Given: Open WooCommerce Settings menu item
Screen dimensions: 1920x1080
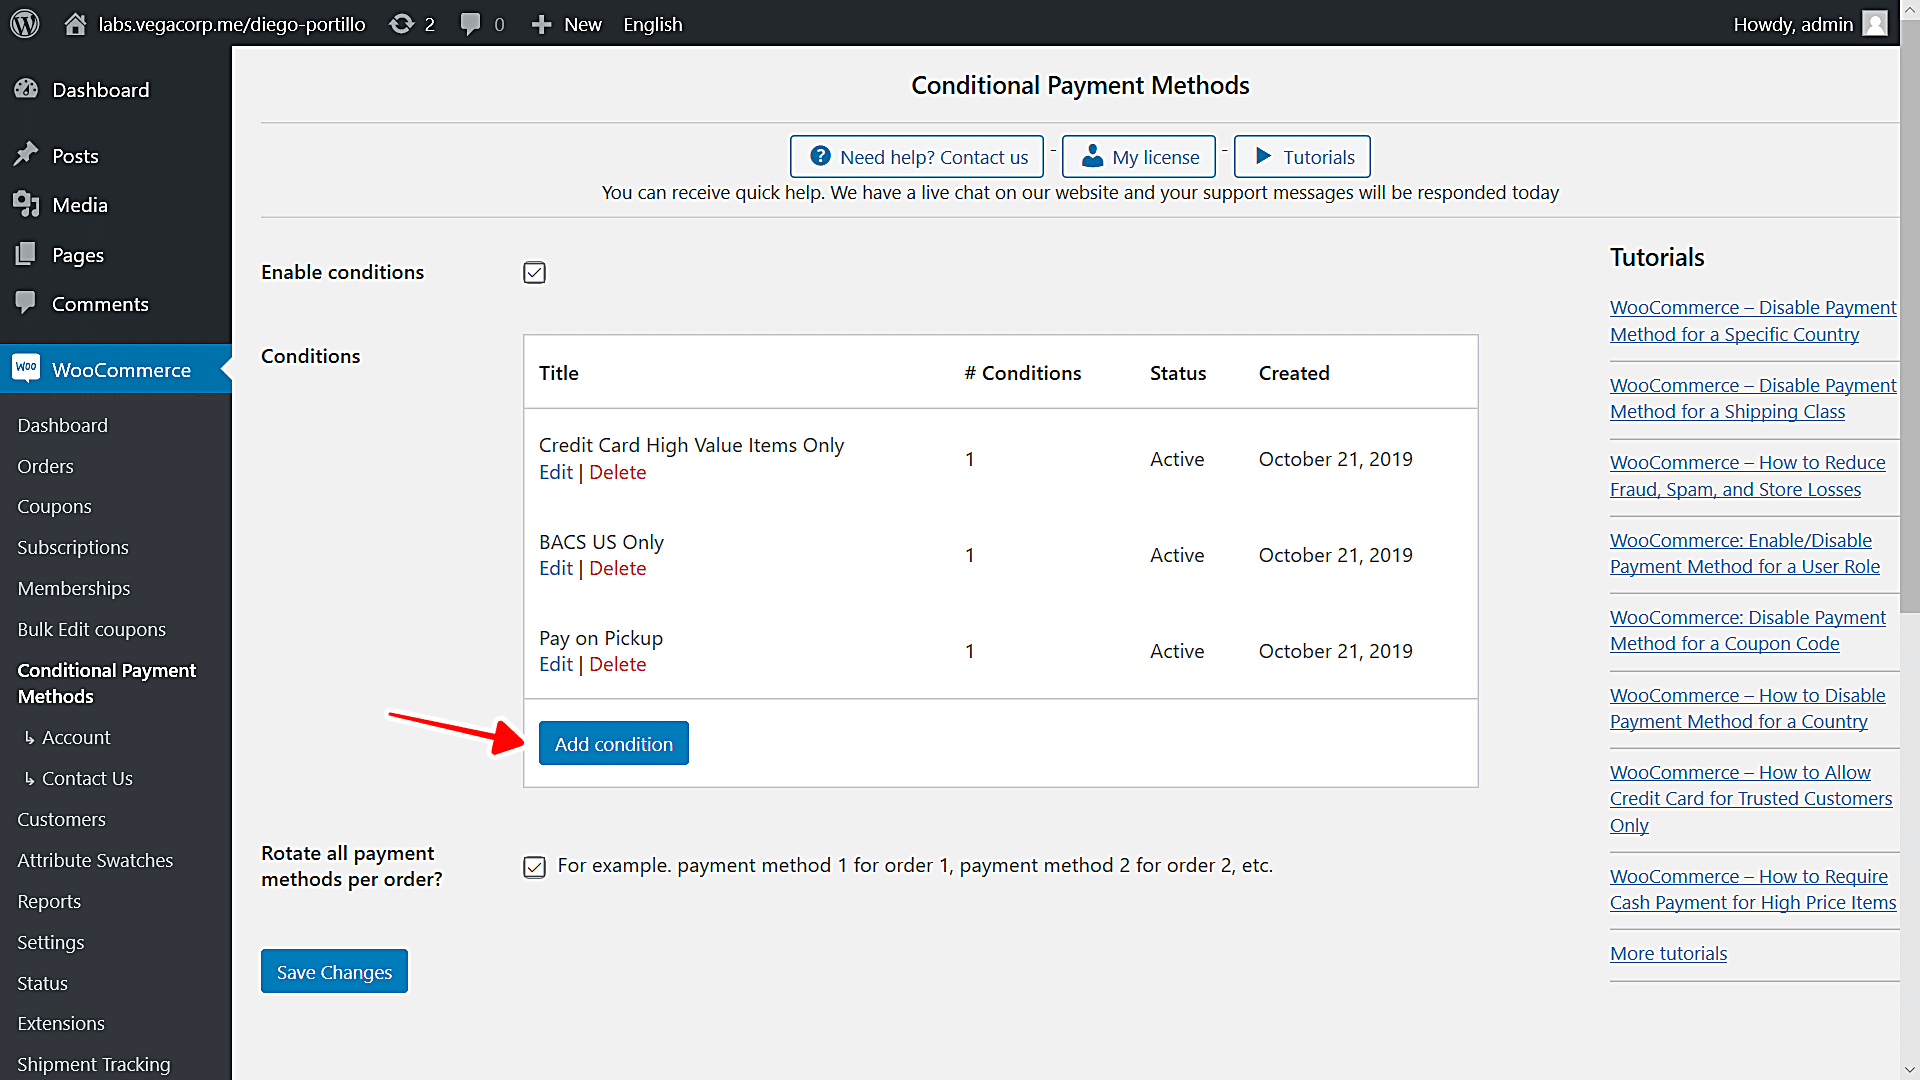Looking at the screenshot, I should [50, 943].
